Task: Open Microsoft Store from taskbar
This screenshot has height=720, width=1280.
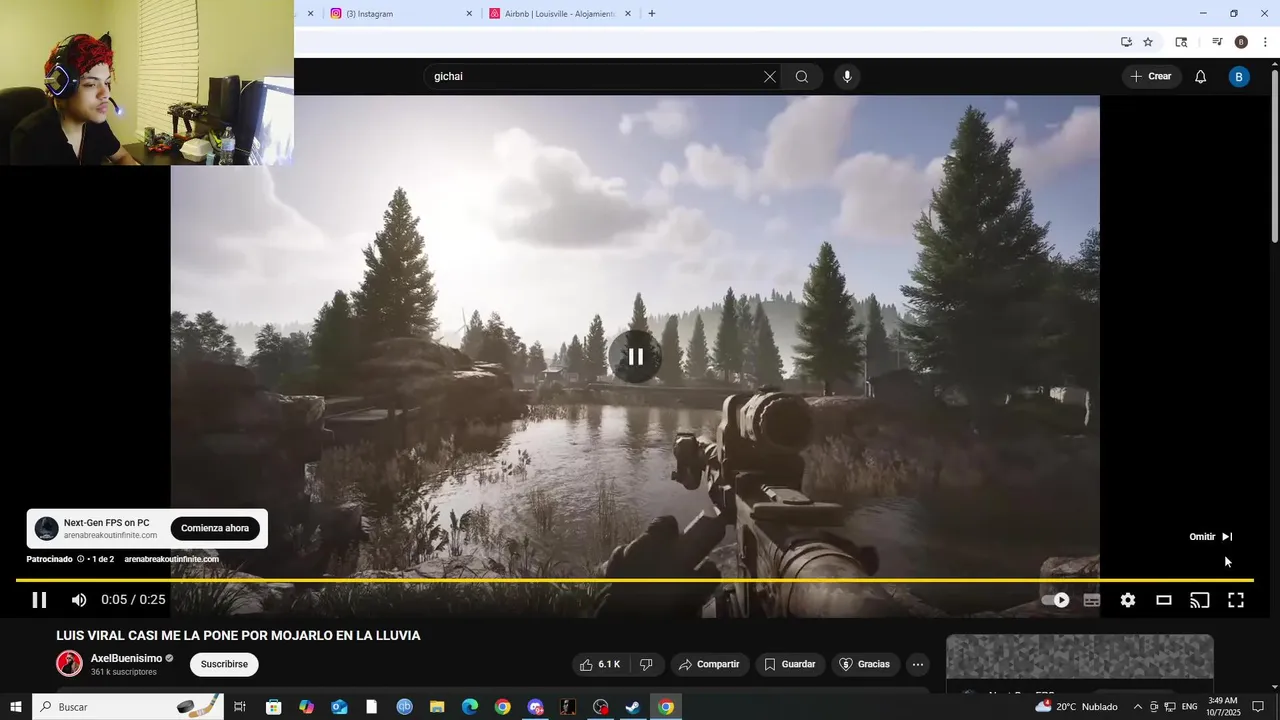Action: click(x=273, y=707)
